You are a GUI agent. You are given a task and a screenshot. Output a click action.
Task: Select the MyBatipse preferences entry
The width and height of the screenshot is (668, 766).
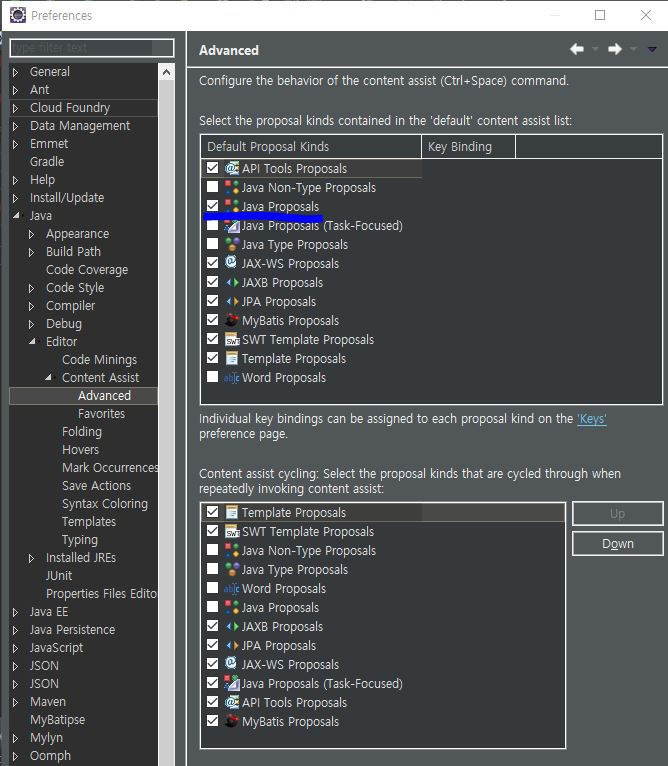coord(58,720)
